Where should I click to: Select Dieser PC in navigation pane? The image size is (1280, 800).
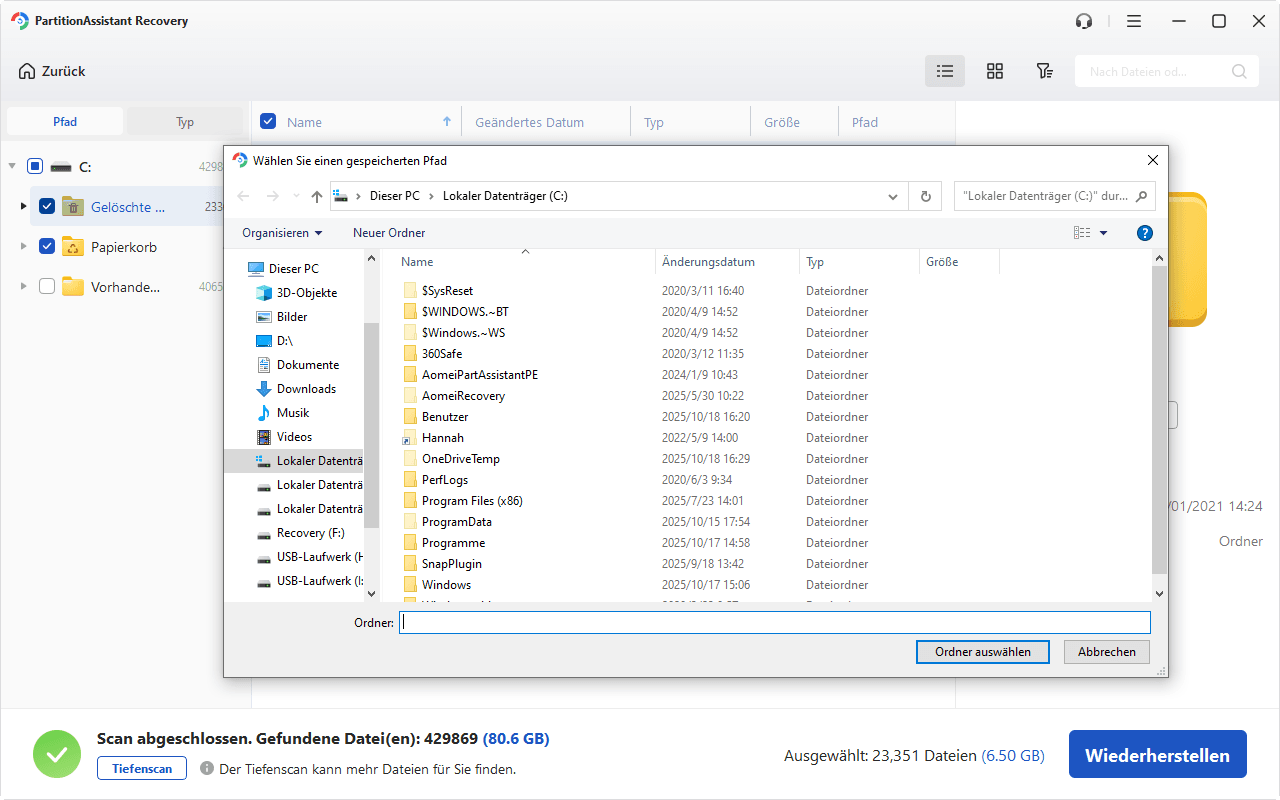pos(283,269)
